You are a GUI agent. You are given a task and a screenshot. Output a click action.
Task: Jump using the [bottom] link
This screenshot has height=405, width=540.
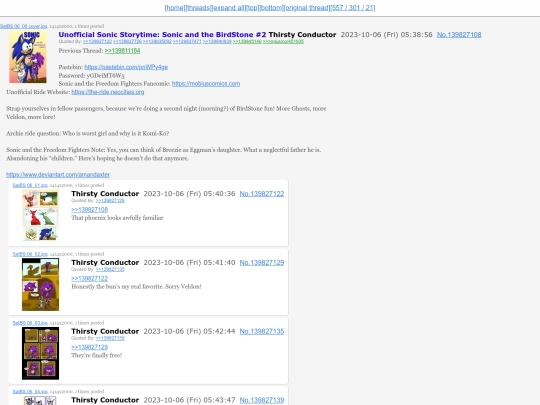click(x=271, y=8)
